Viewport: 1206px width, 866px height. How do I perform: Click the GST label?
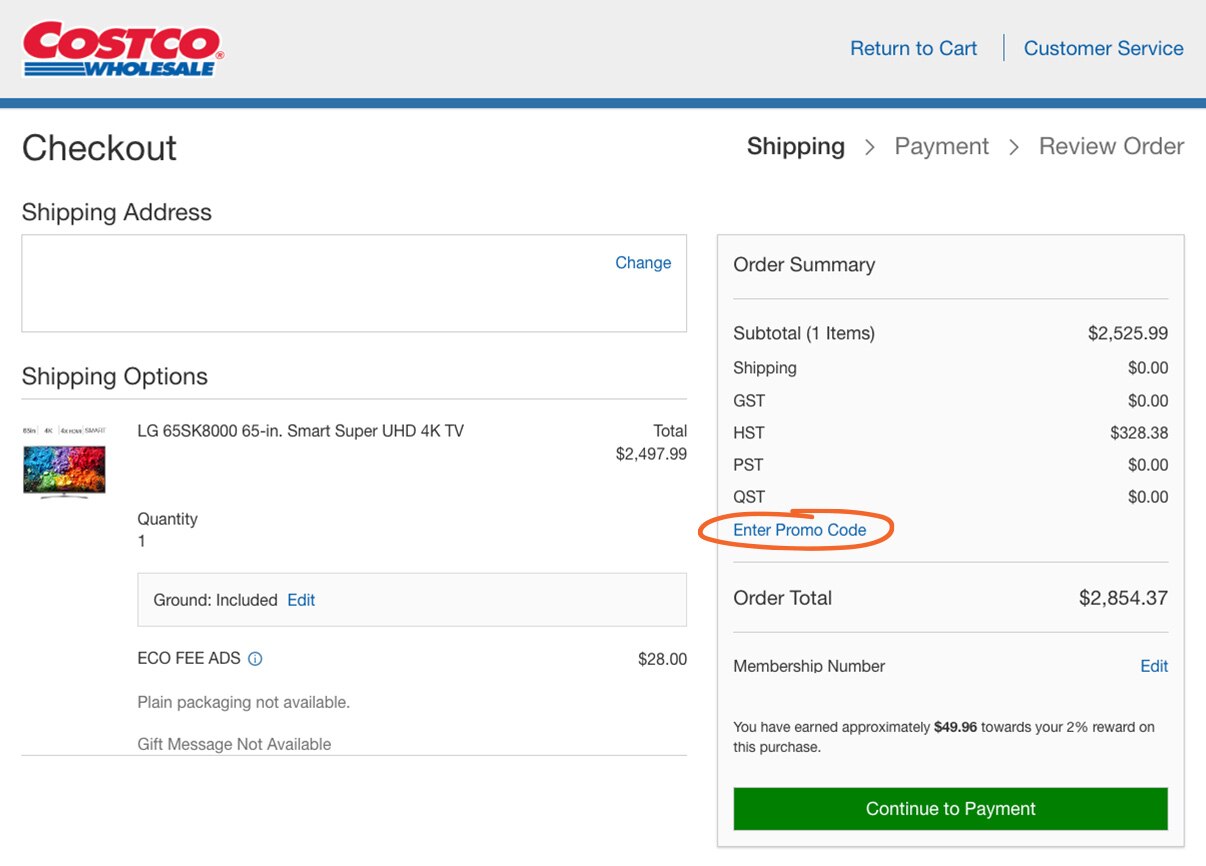click(x=749, y=401)
